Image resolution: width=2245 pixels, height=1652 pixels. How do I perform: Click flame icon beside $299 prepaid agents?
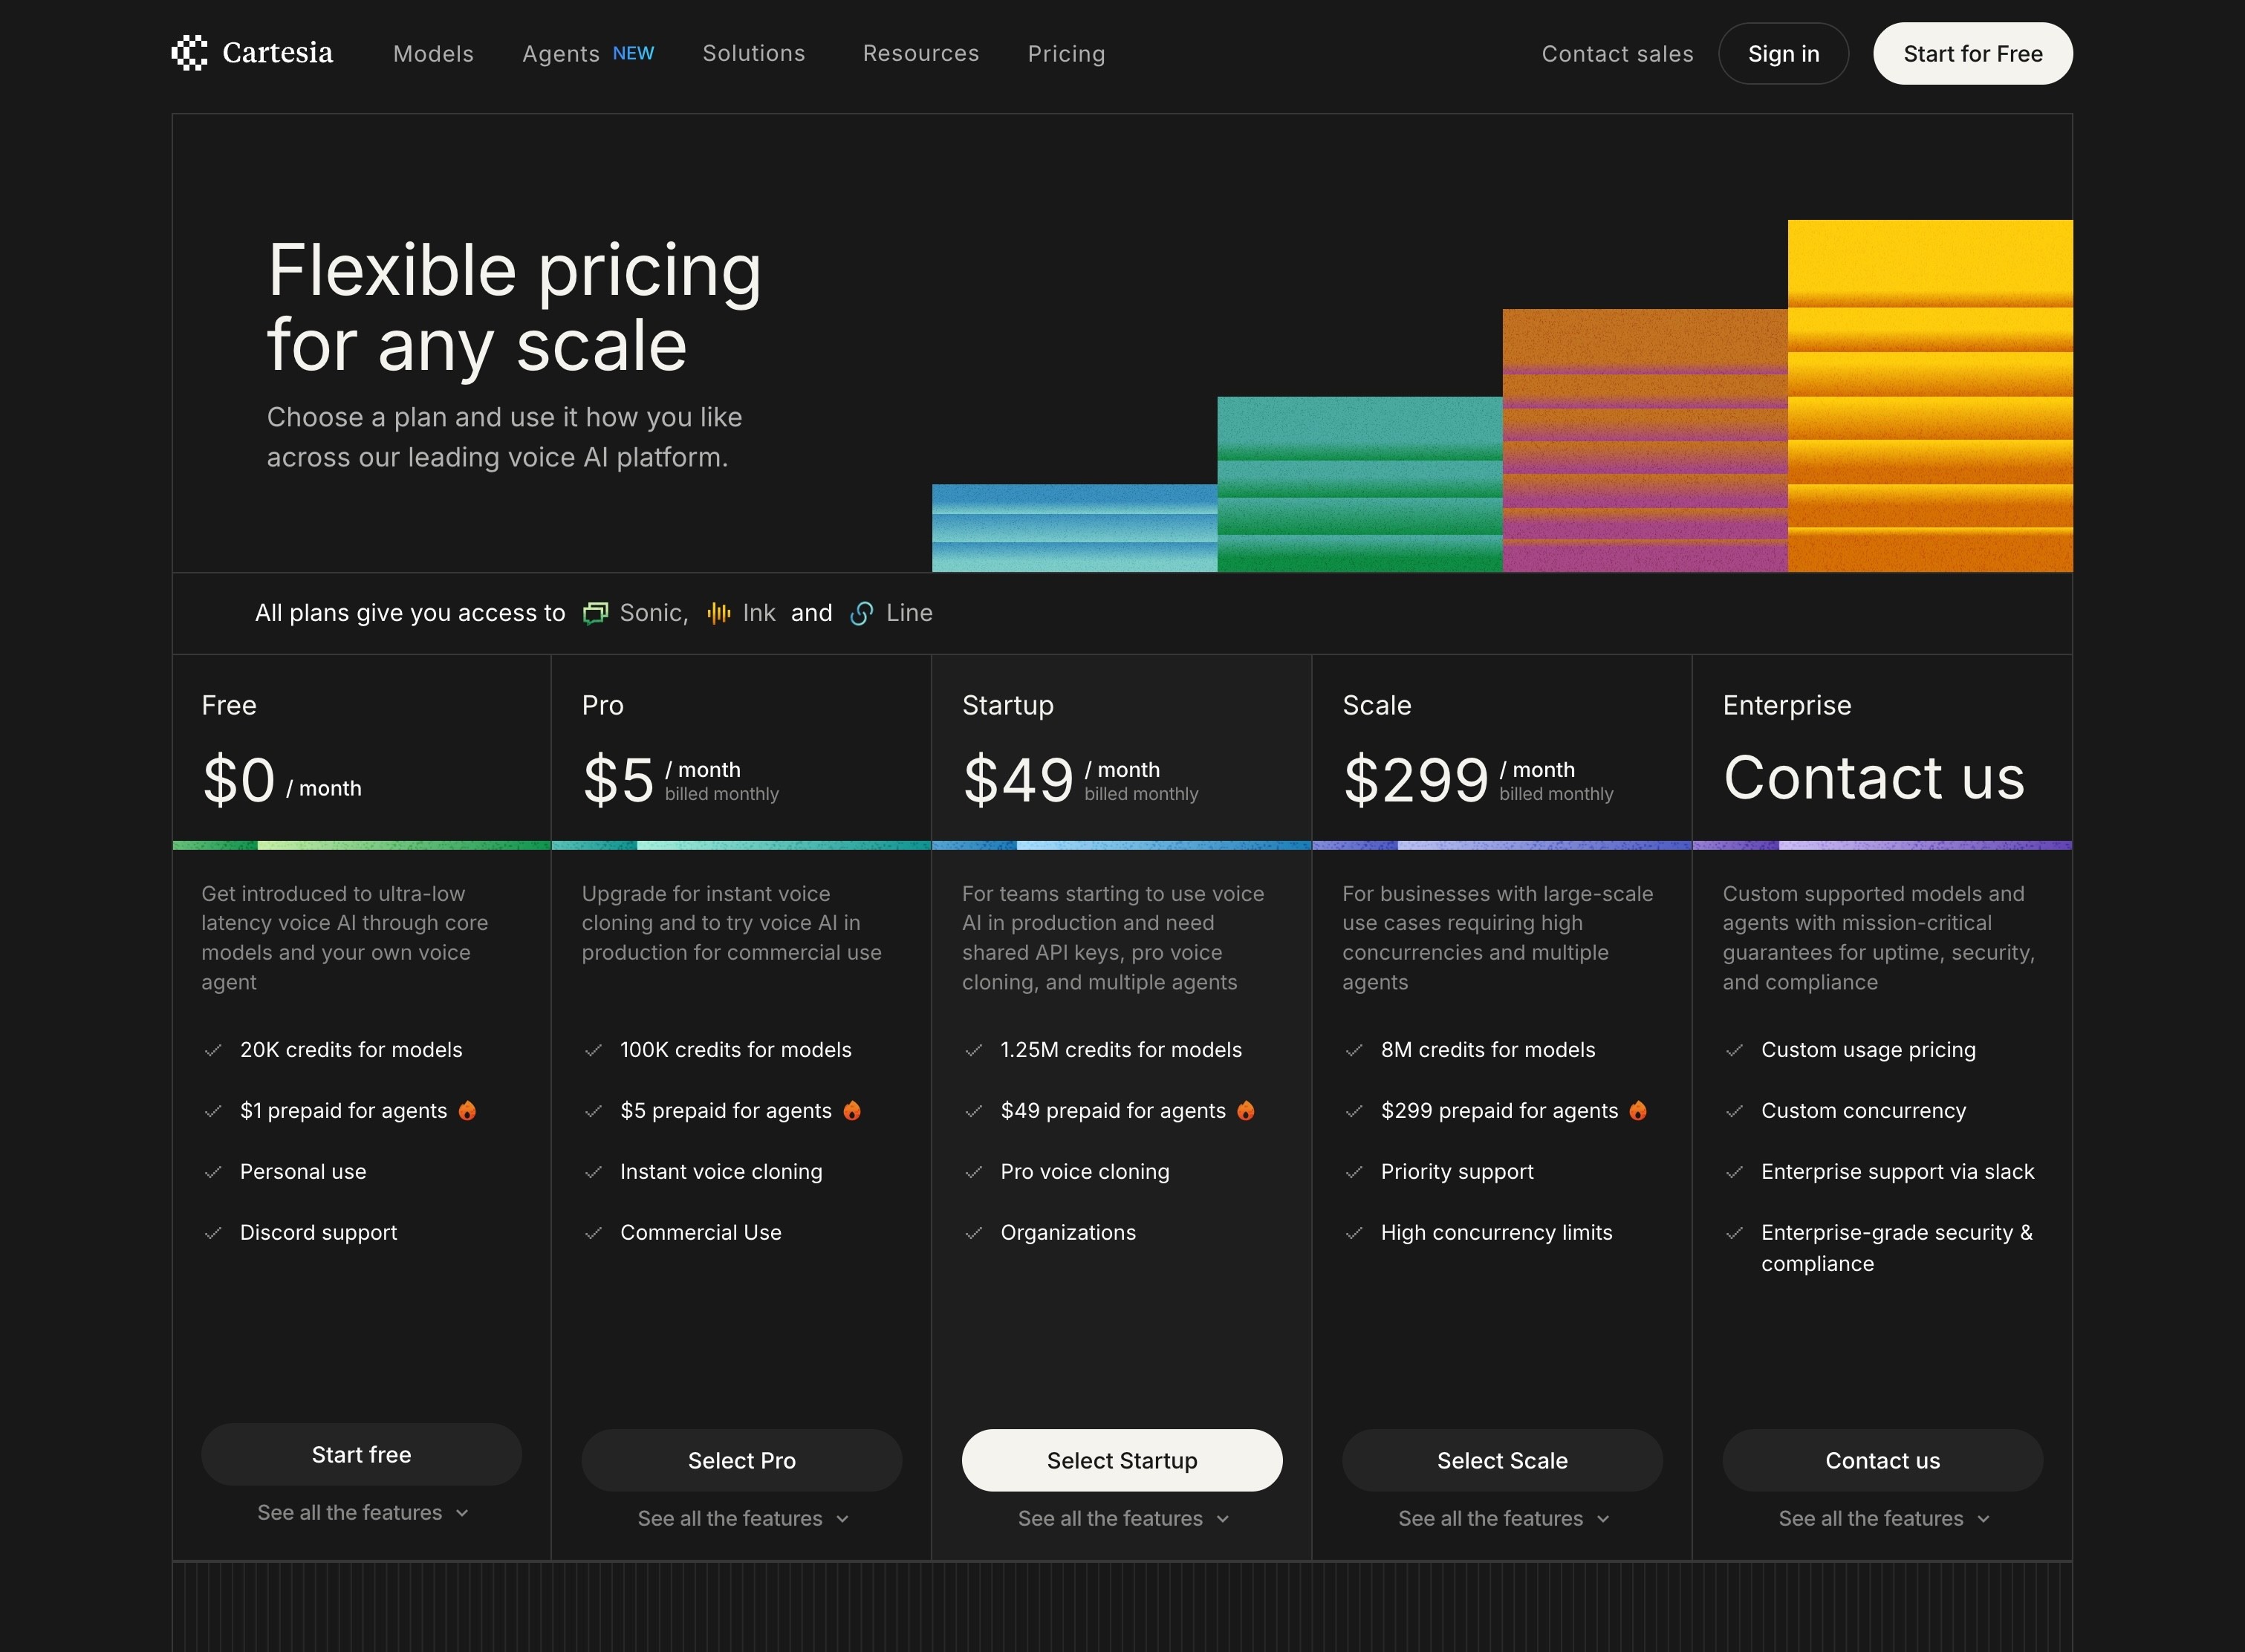pos(1638,1110)
